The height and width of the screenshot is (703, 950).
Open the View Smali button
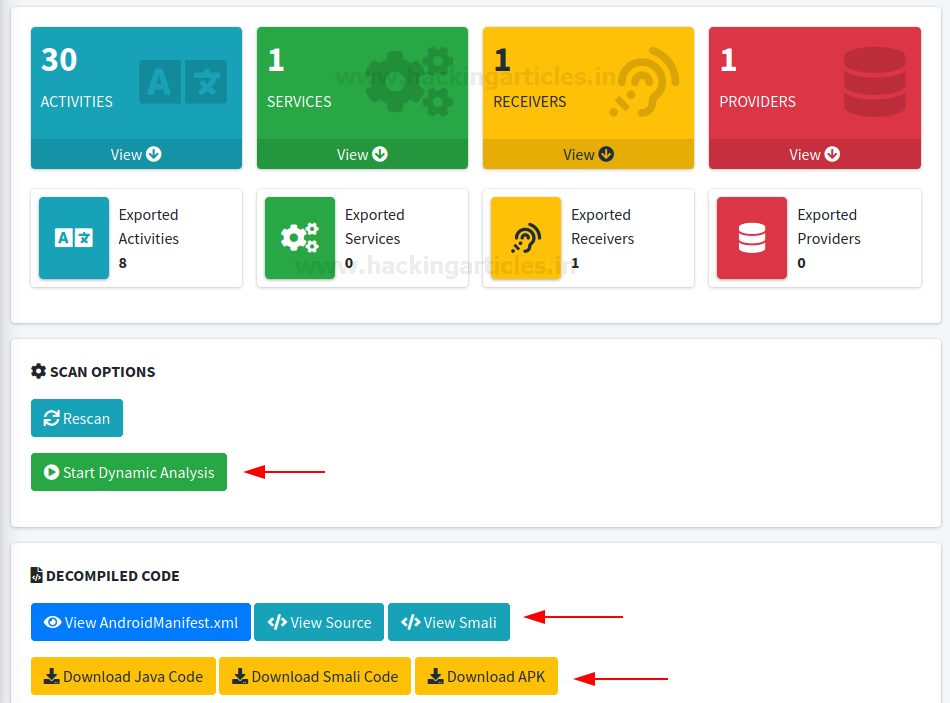pyautogui.click(x=449, y=622)
